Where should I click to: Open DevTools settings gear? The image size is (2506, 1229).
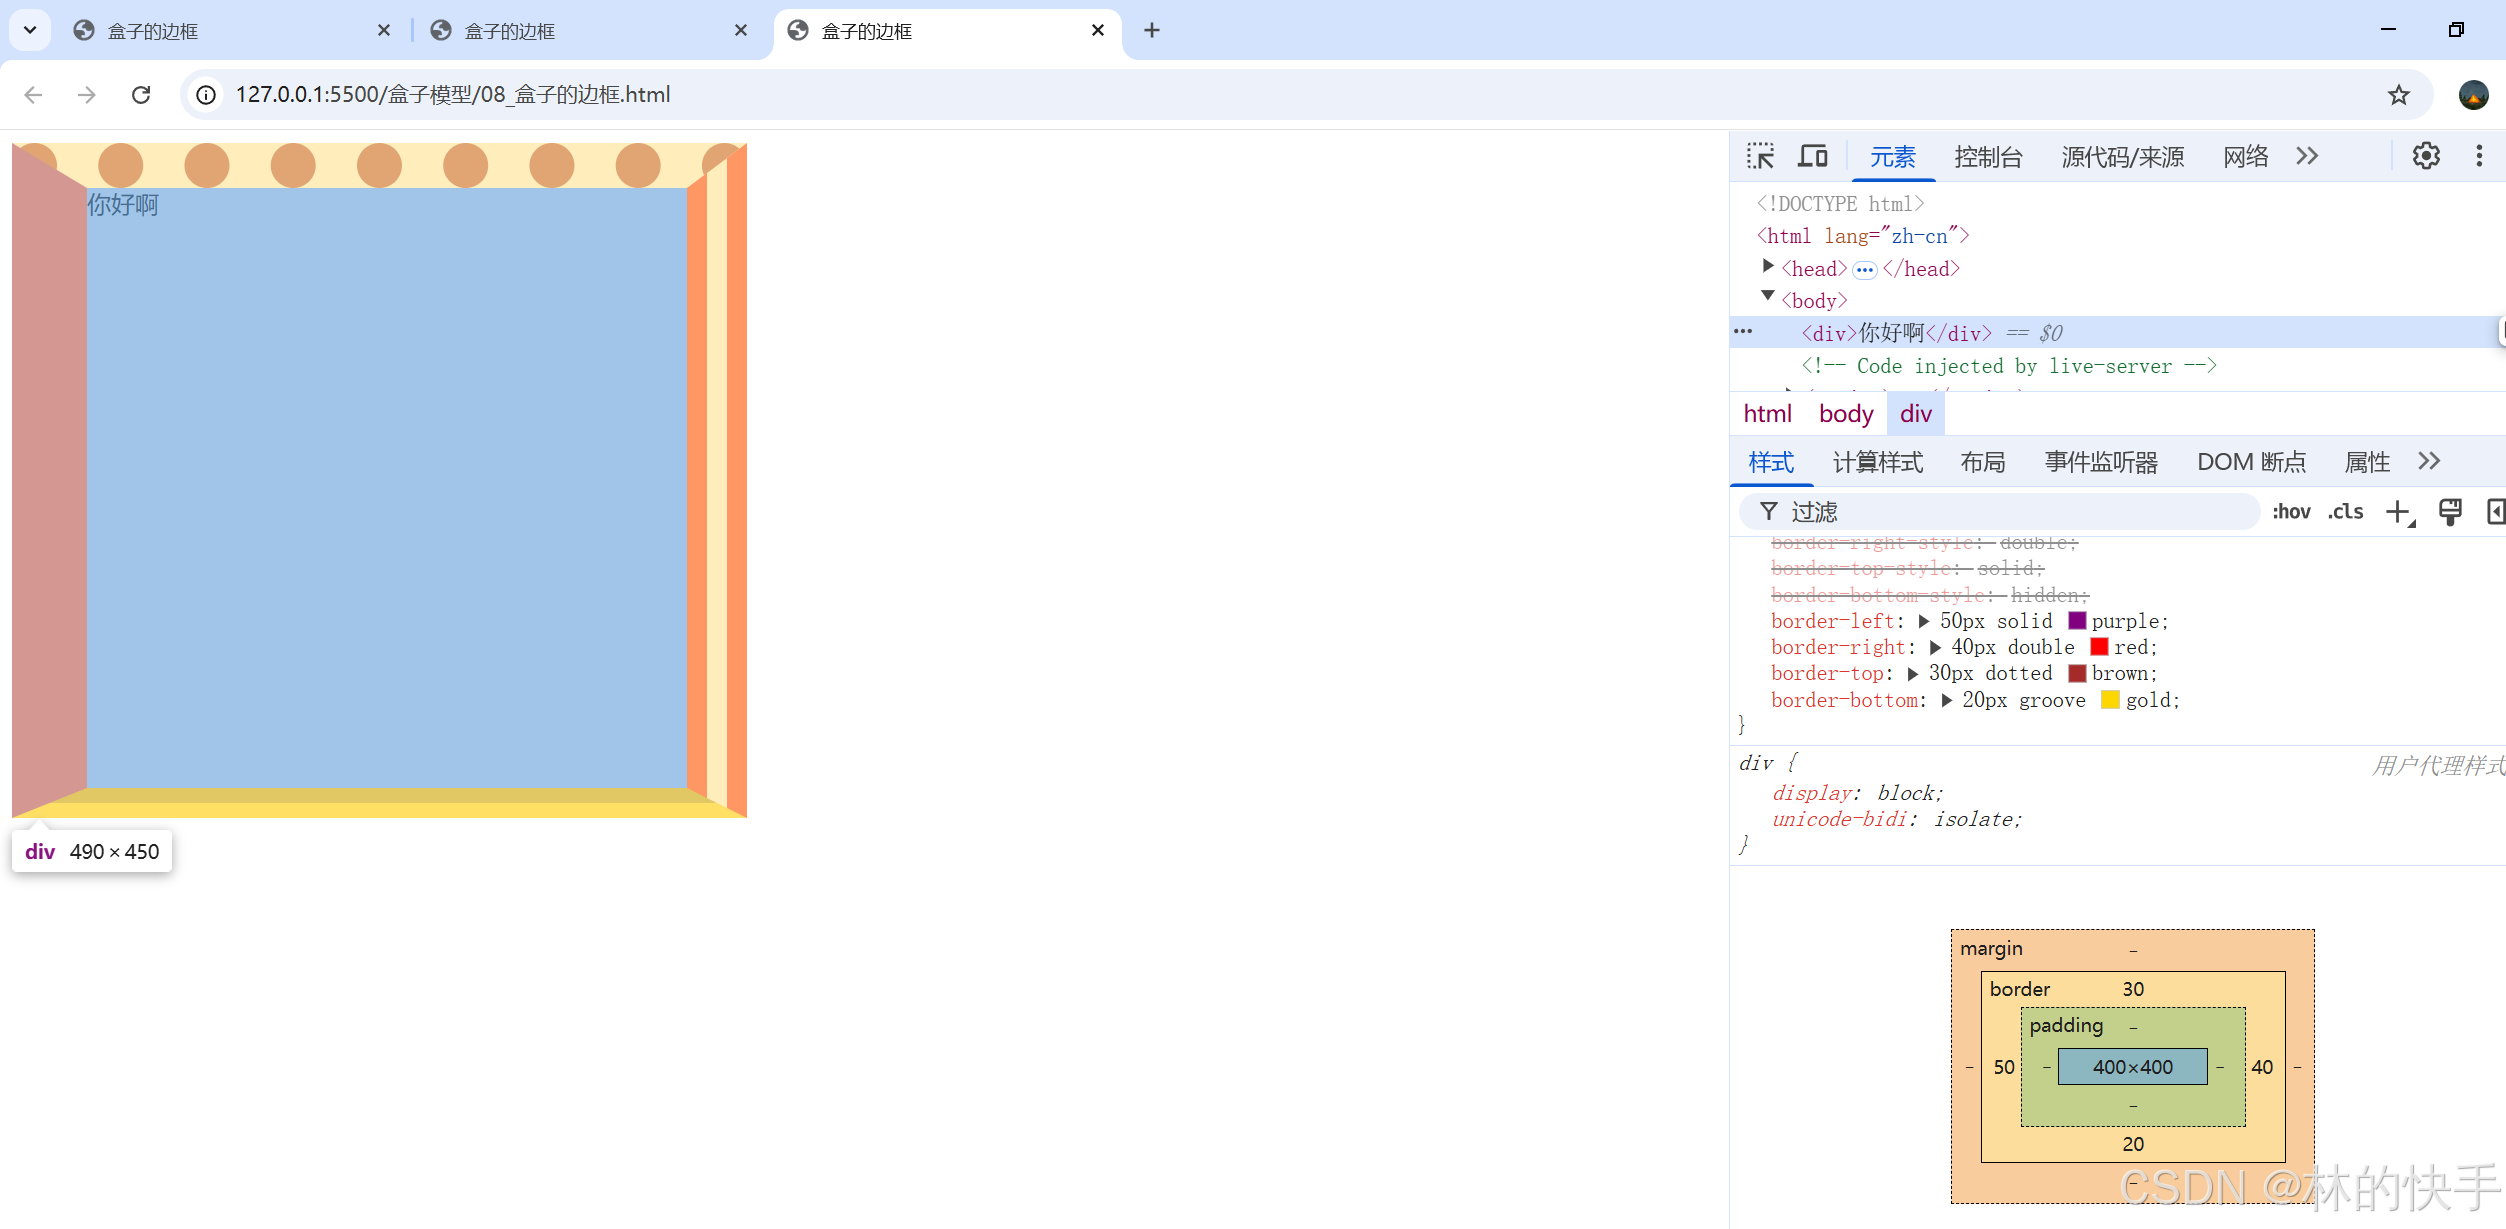pyautogui.click(x=2426, y=156)
